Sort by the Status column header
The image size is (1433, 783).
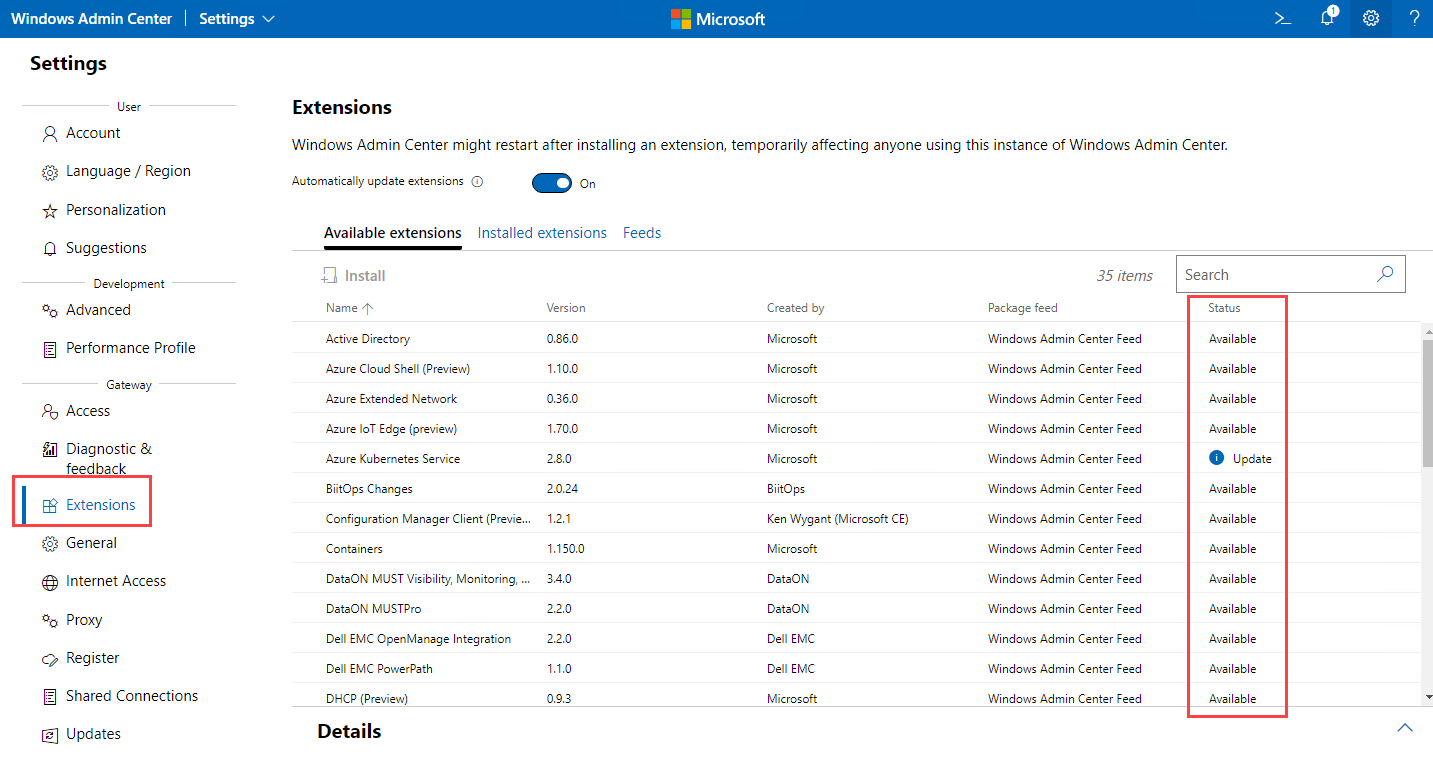coord(1224,308)
